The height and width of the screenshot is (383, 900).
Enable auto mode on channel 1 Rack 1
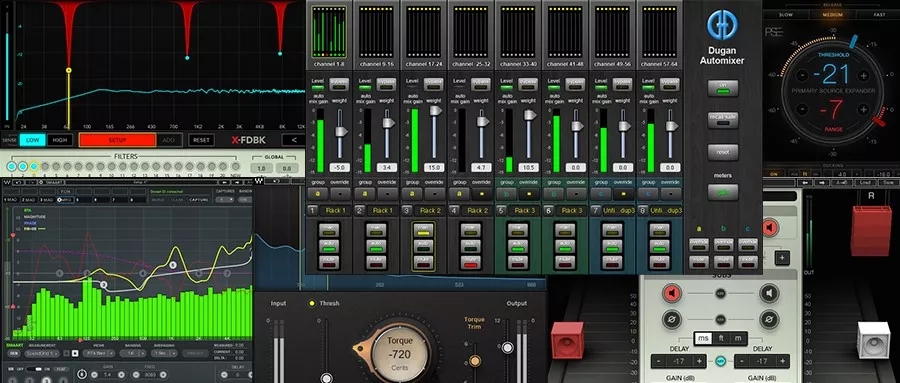point(329,247)
